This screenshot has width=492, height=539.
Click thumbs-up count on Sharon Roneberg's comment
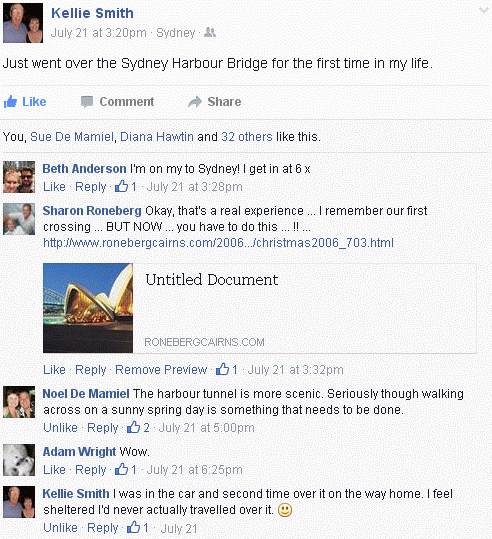click(x=227, y=370)
